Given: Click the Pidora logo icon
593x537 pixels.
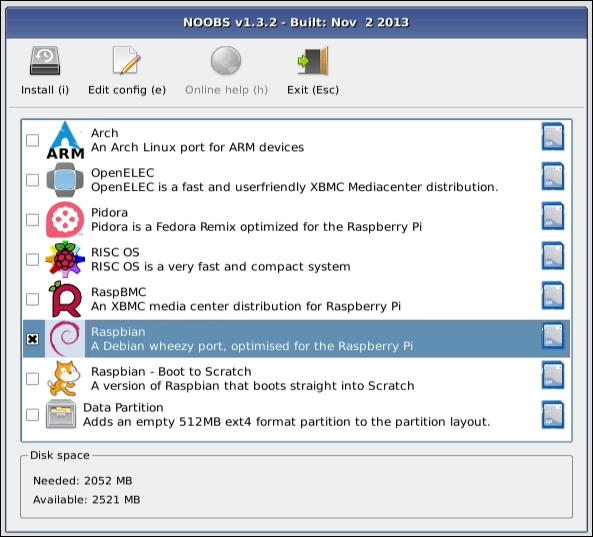Looking at the screenshot, I should point(65,219).
